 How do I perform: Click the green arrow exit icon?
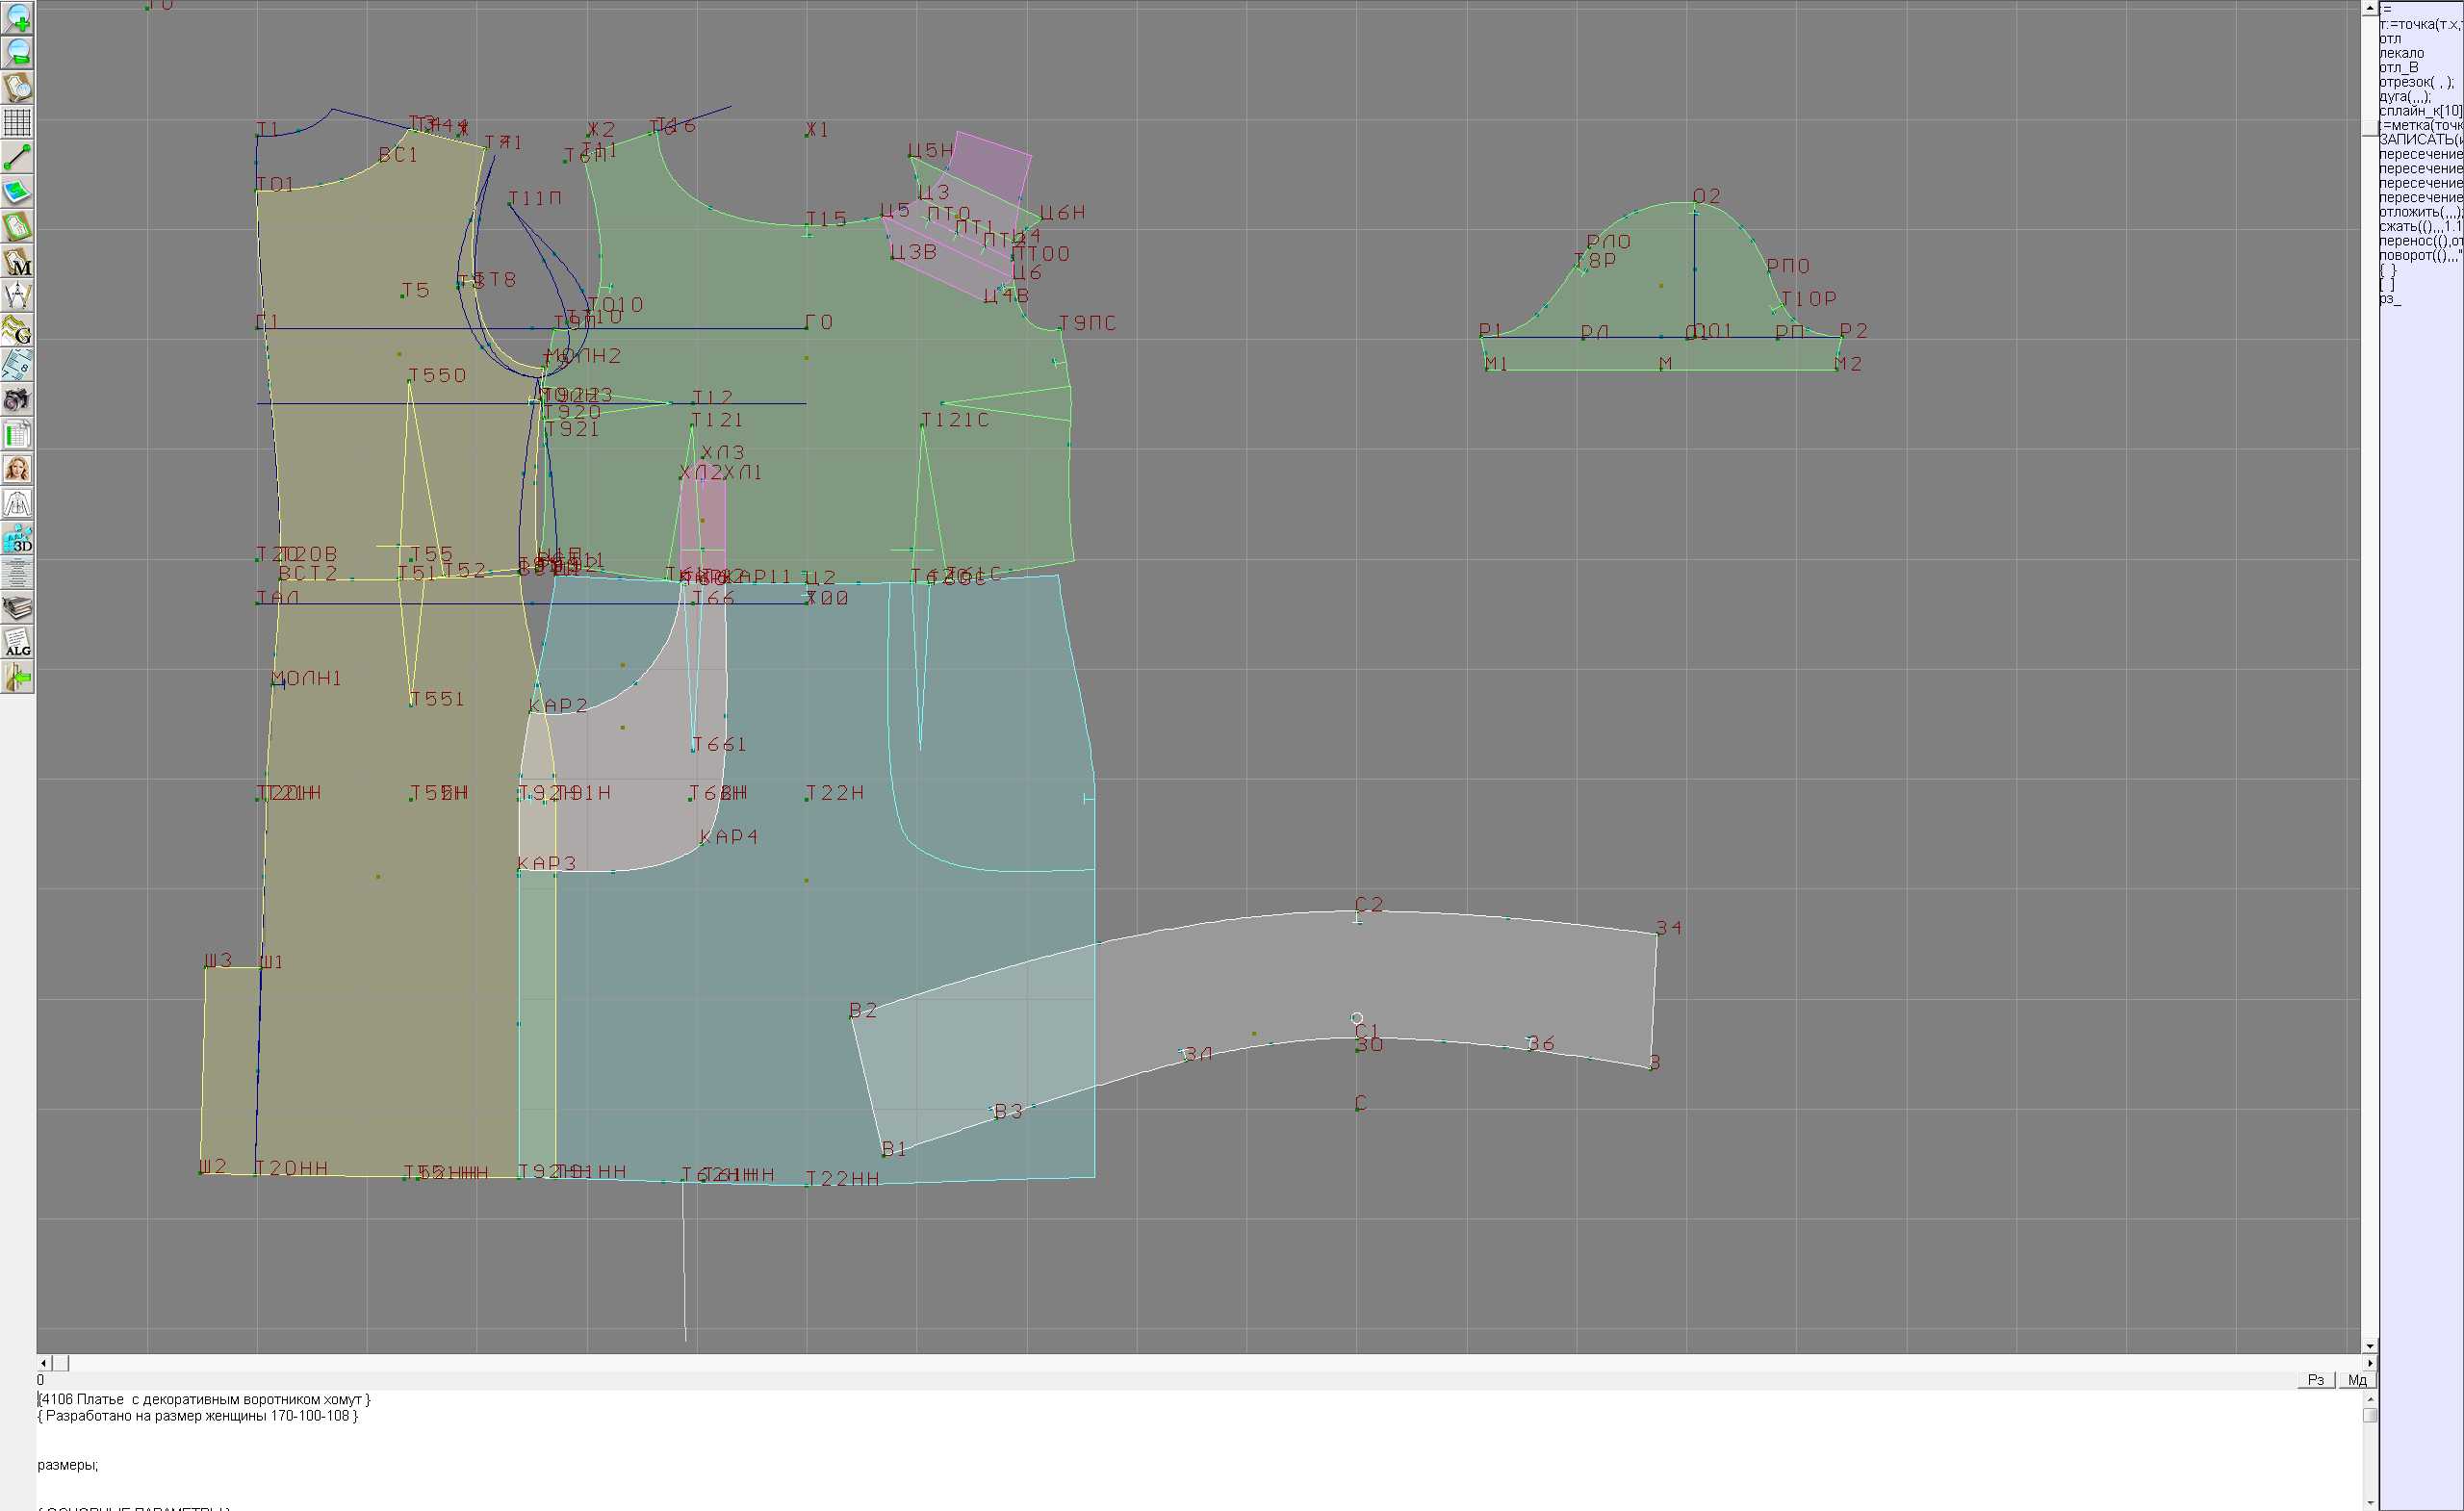pyautogui.click(x=17, y=678)
